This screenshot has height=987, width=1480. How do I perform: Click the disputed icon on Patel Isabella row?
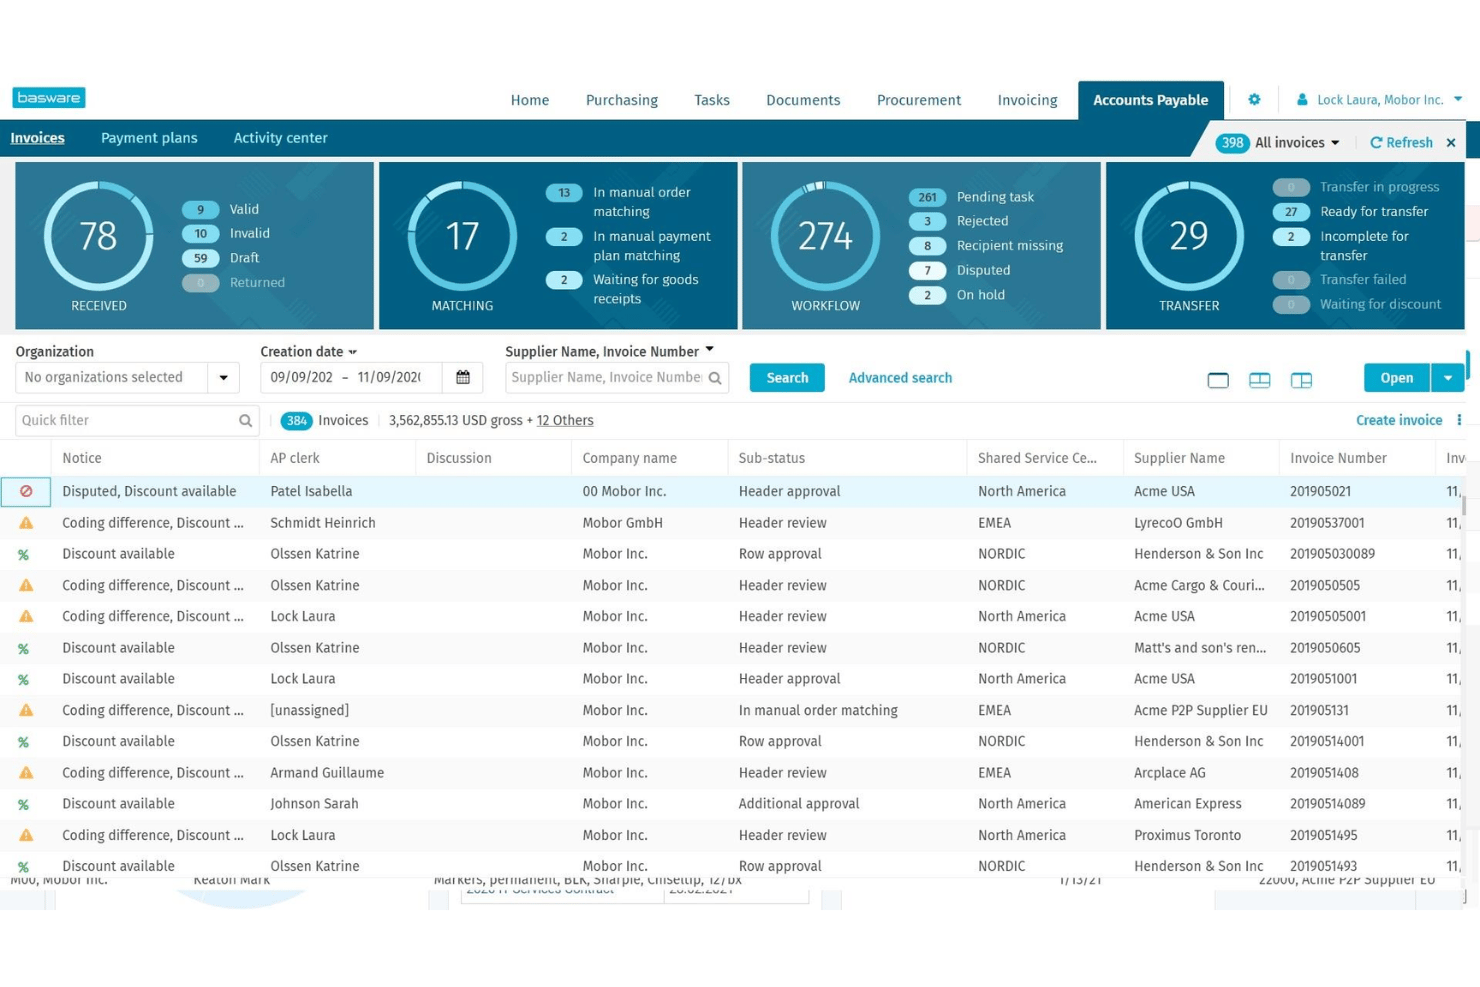pos(26,491)
